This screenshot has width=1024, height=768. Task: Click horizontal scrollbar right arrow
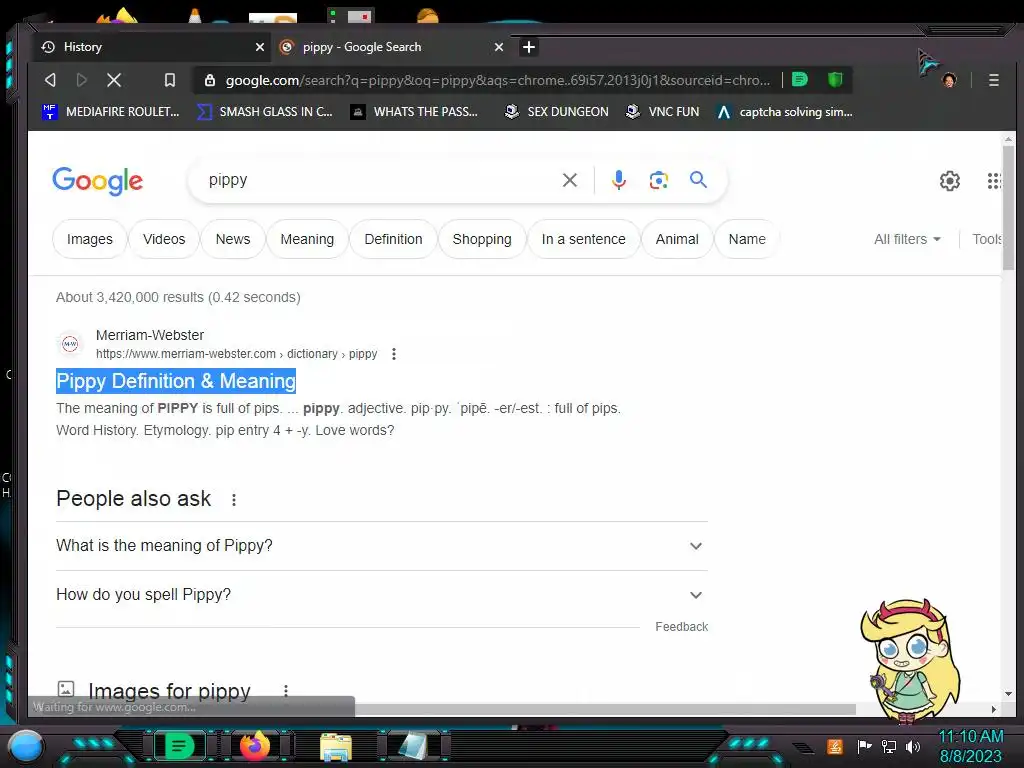994,709
